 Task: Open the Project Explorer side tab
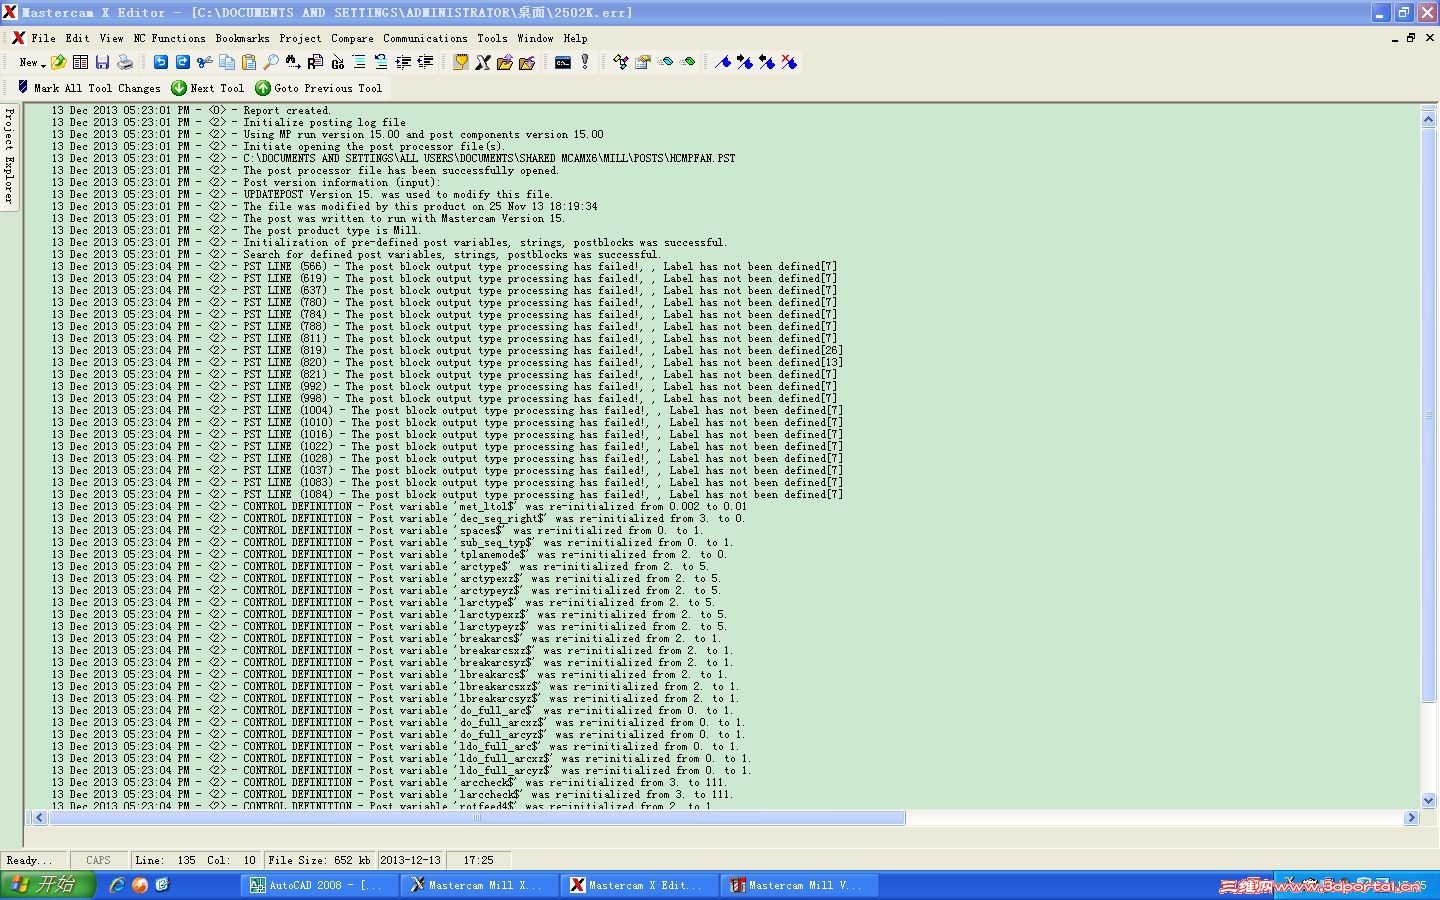(9, 155)
